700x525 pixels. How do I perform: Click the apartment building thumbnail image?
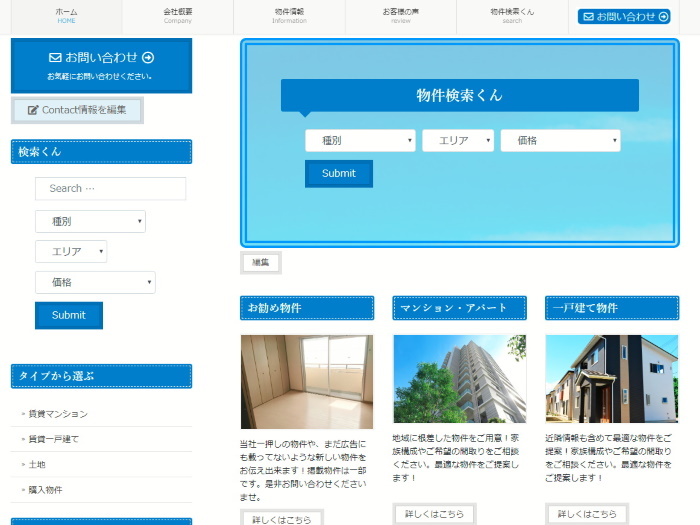(459, 379)
